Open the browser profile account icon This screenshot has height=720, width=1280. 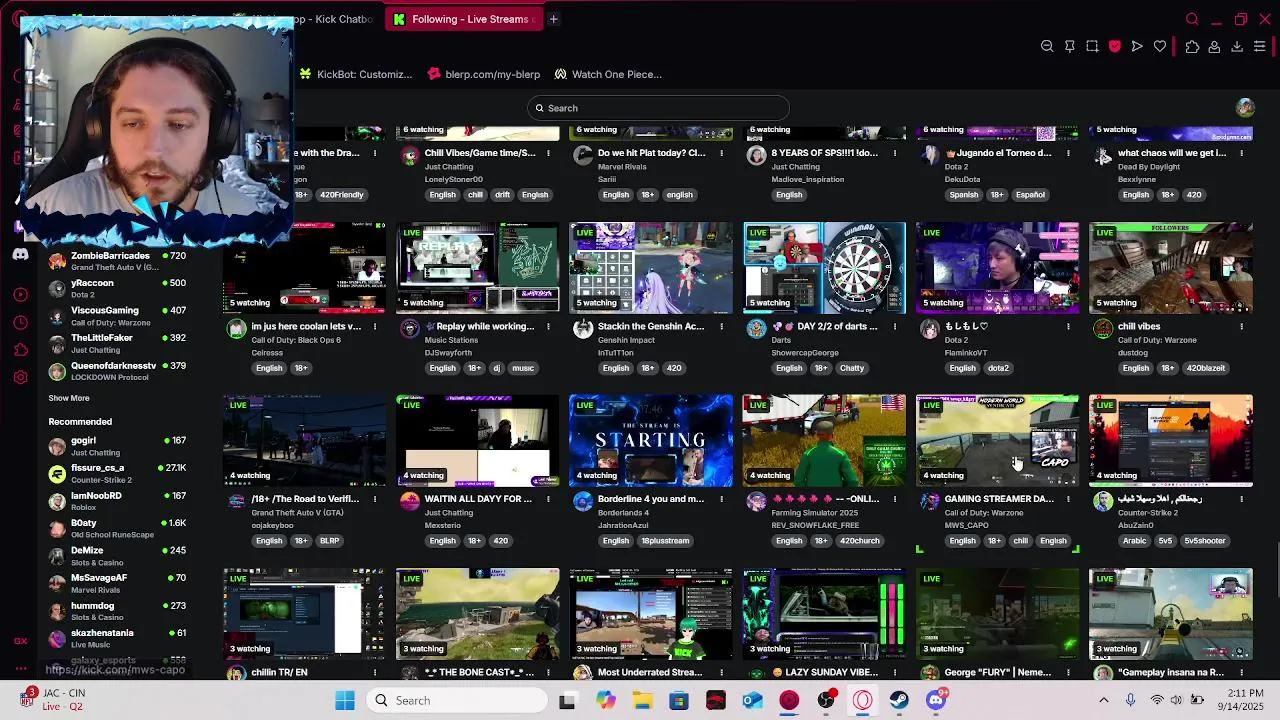click(1214, 46)
